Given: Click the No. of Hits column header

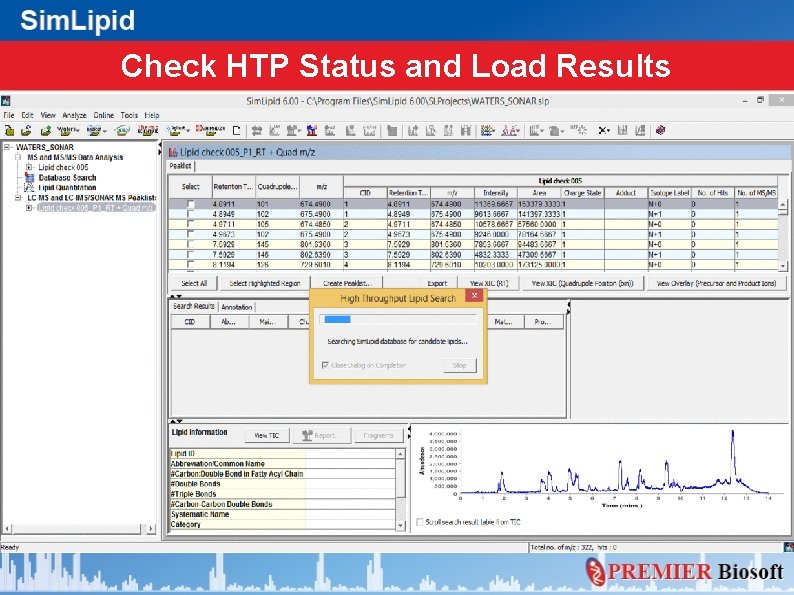Looking at the screenshot, I should (712, 193).
